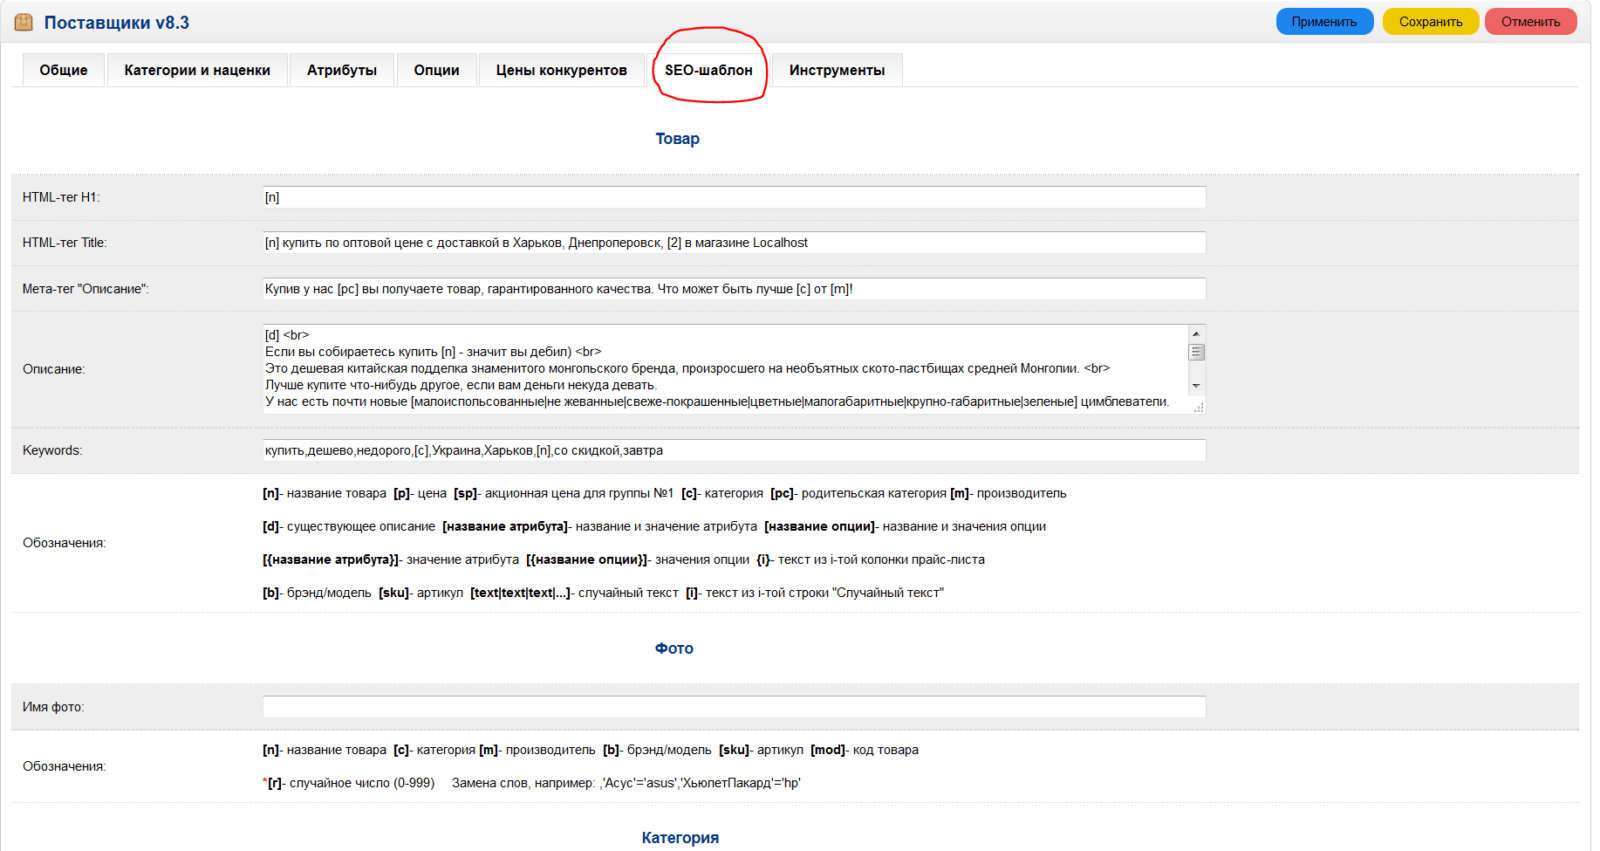Open the Общие tab
This screenshot has height=851, width=1600.
[63, 70]
